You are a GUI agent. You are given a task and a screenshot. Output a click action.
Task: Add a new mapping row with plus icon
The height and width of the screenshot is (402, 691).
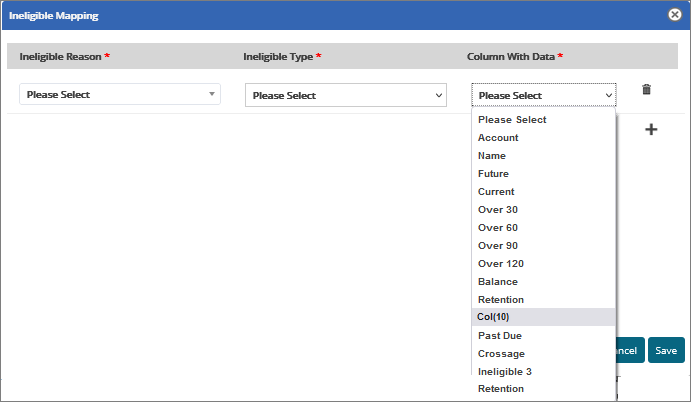coord(651,129)
